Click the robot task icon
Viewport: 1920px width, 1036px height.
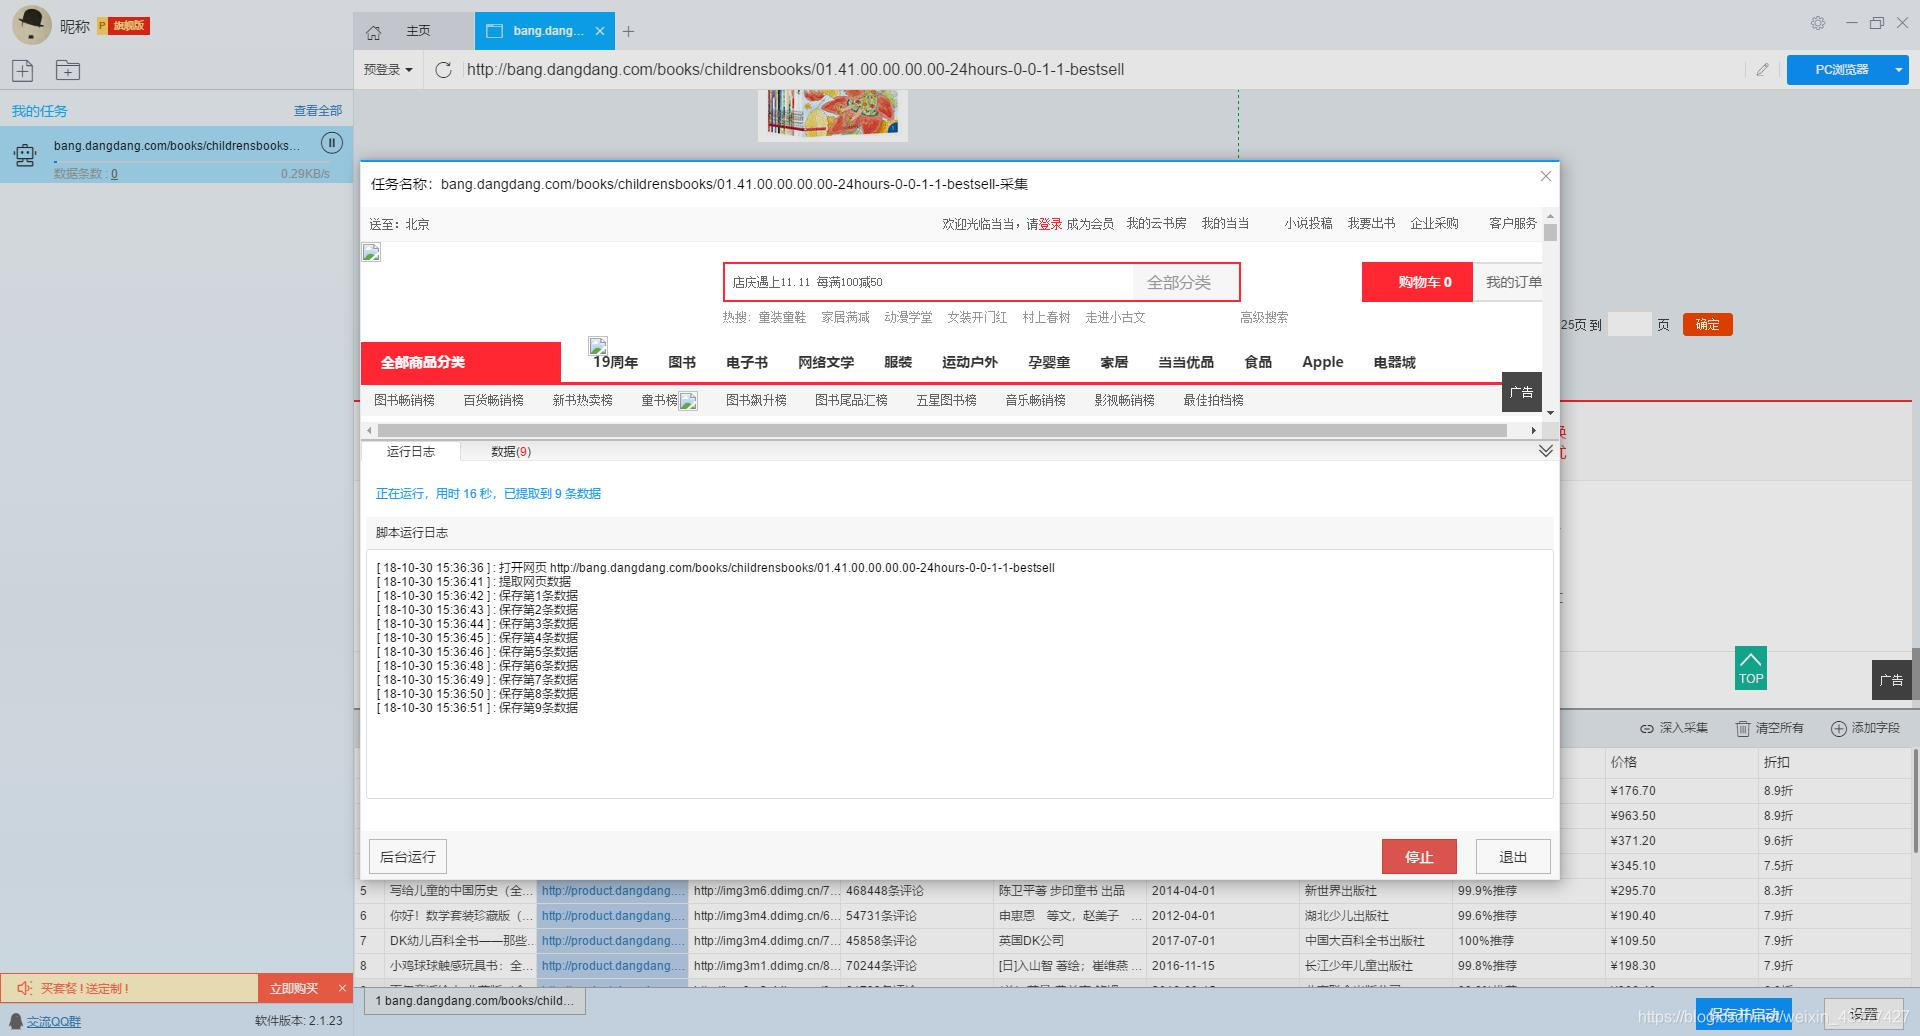pos(25,155)
